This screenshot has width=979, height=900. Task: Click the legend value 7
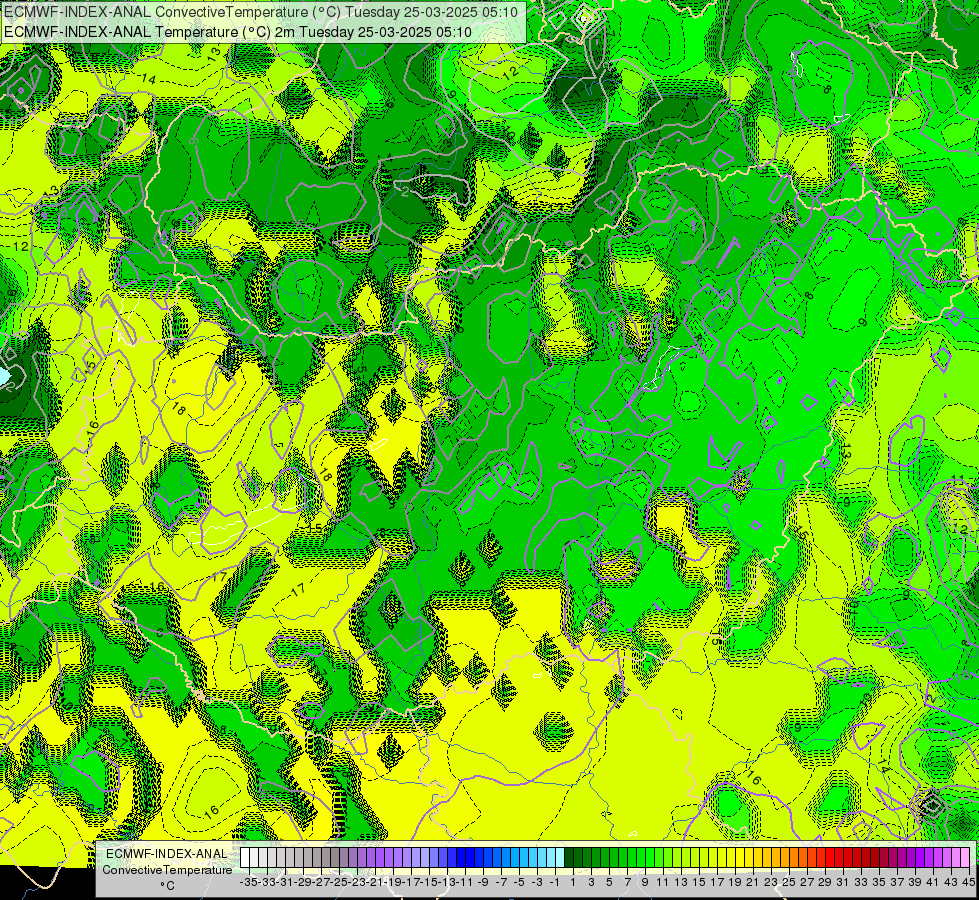pyautogui.click(x=627, y=882)
